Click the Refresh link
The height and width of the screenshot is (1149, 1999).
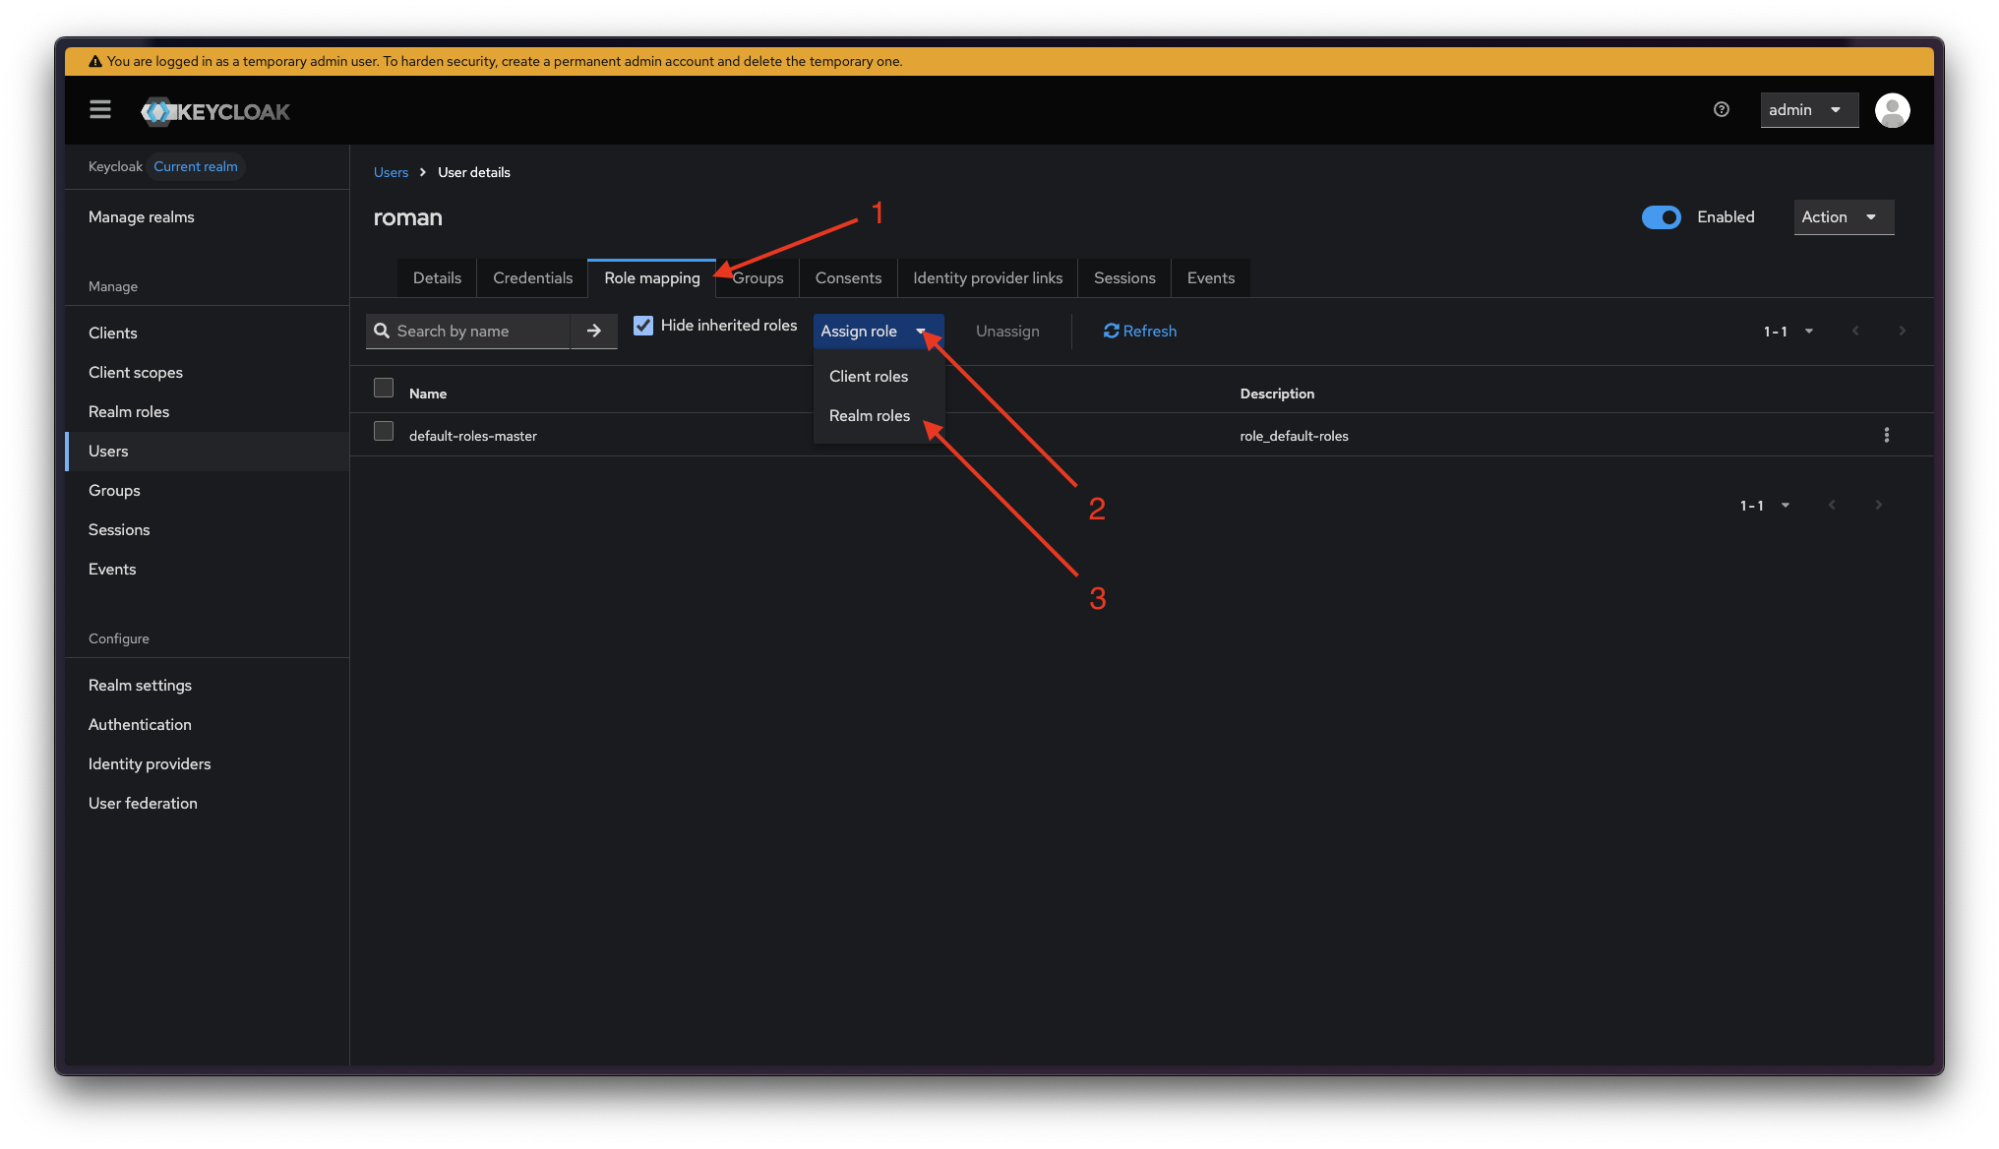pyautogui.click(x=1140, y=331)
